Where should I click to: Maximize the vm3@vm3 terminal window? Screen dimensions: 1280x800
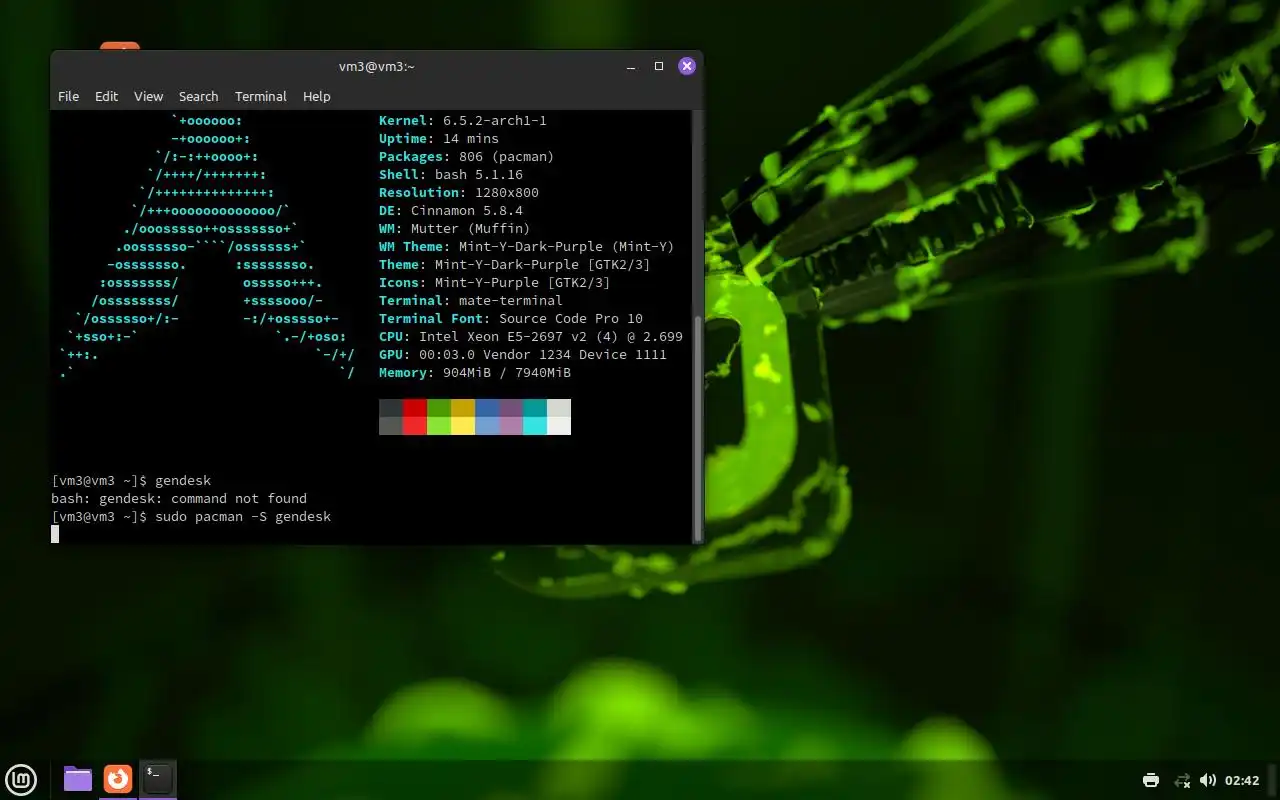pos(659,66)
